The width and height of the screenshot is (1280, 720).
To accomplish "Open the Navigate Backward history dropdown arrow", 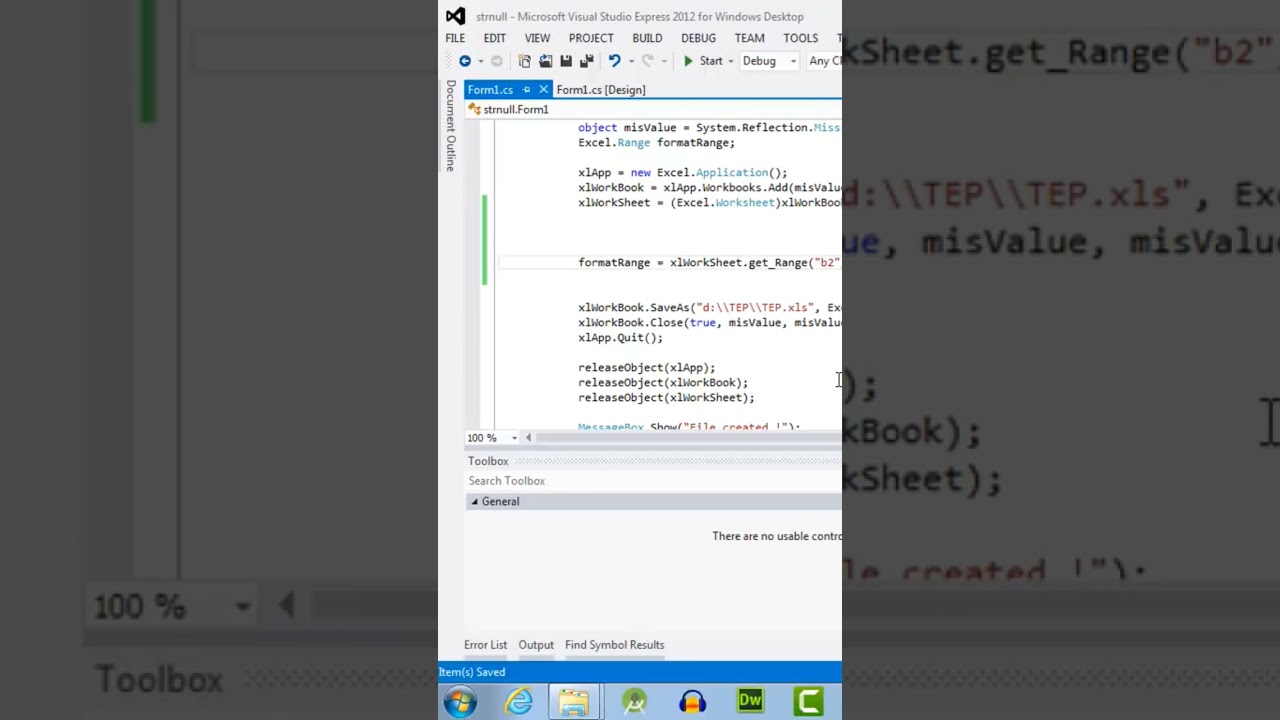I will coord(480,61).
